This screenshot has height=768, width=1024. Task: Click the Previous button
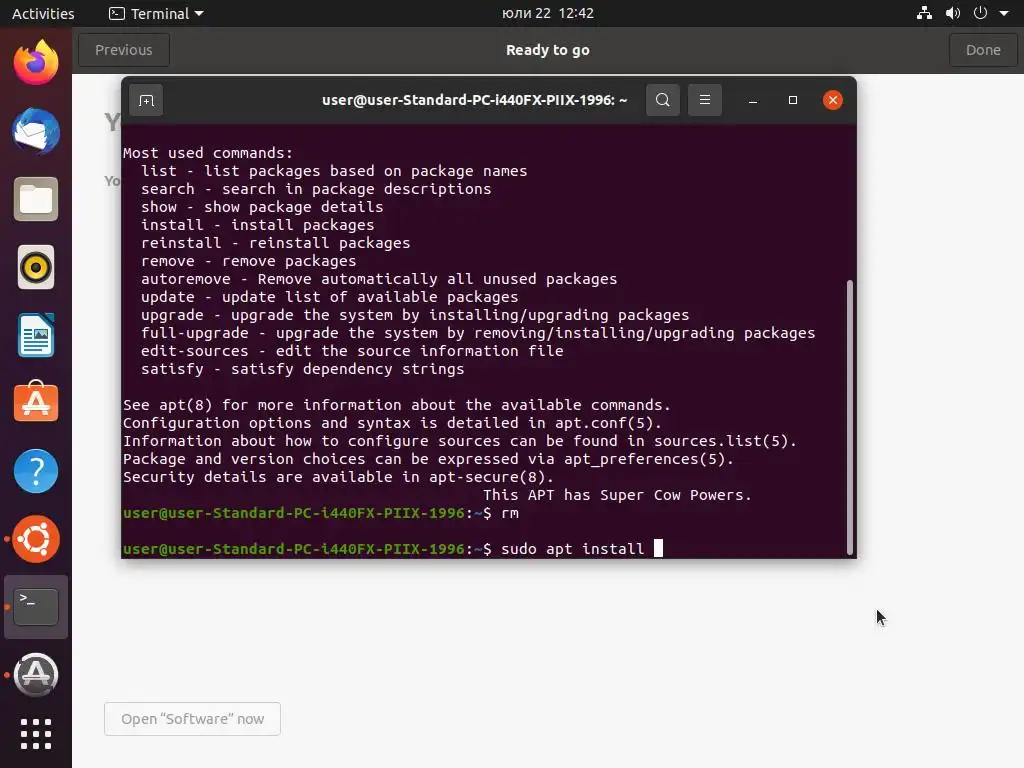123,50
